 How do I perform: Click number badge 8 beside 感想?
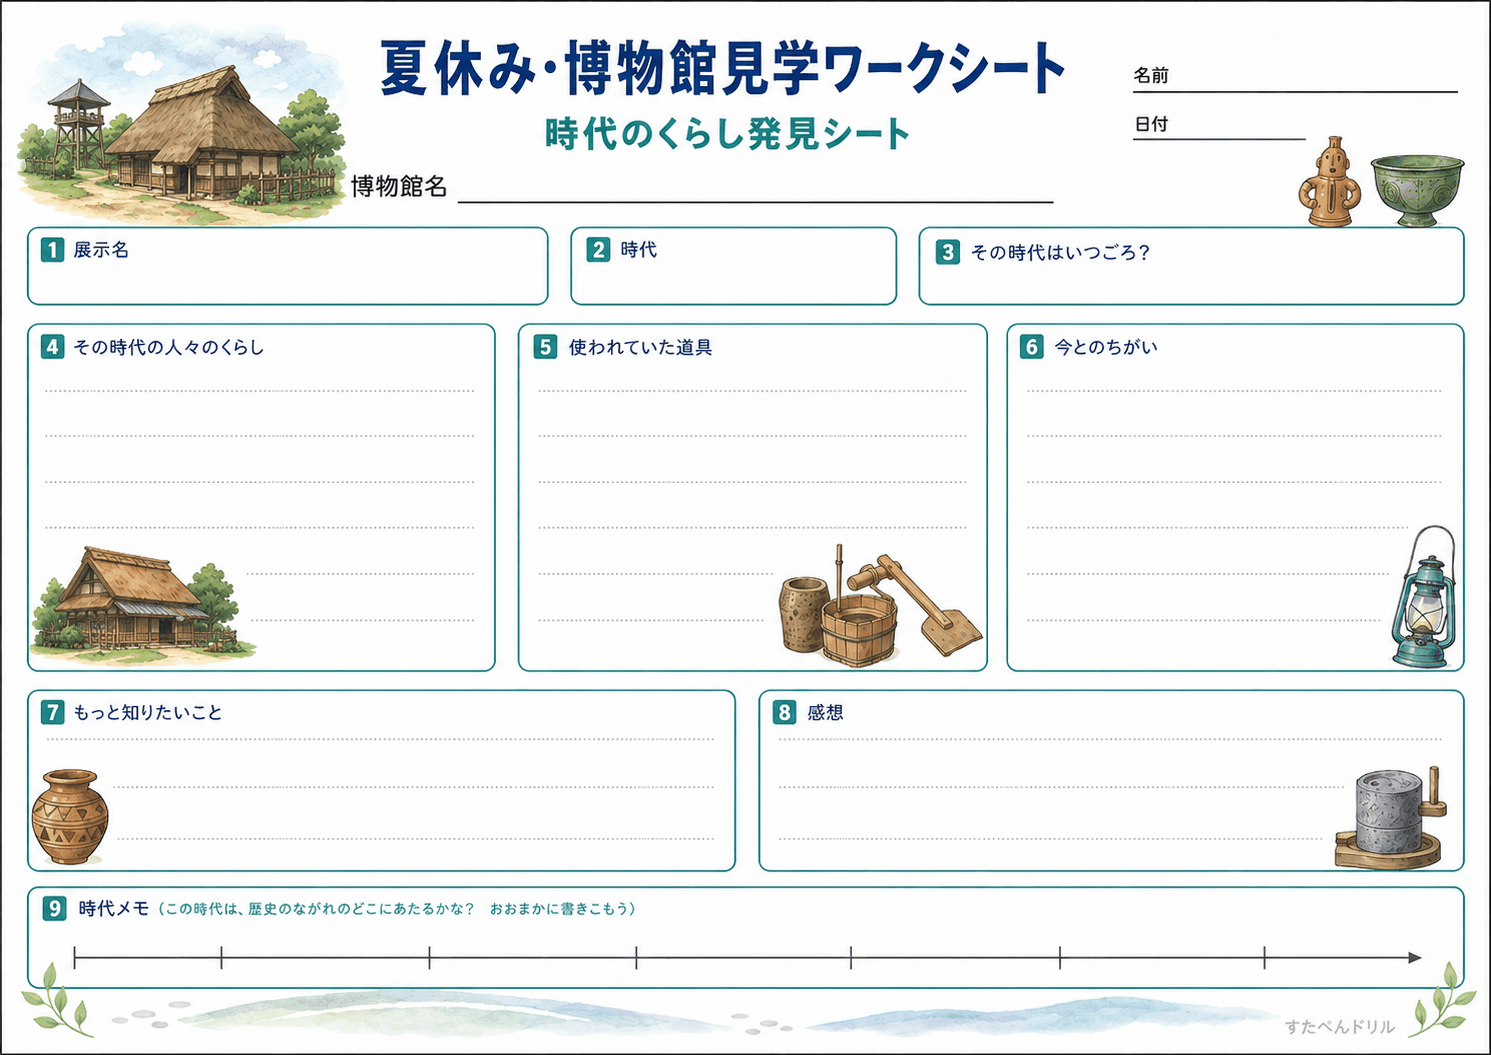coord(785,712)
